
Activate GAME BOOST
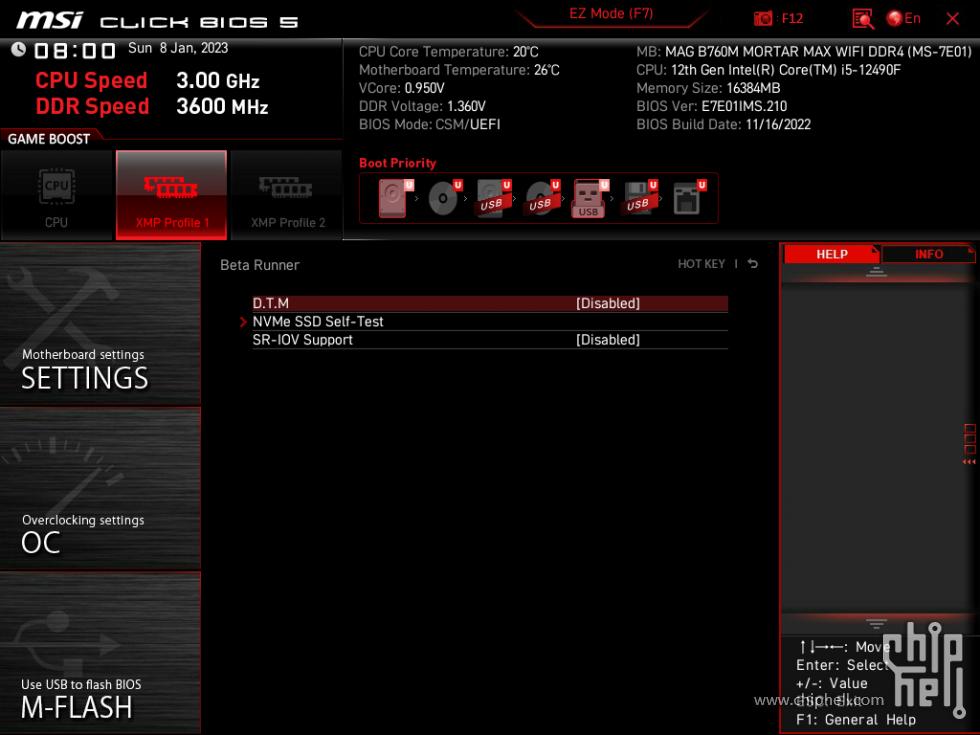49,139
